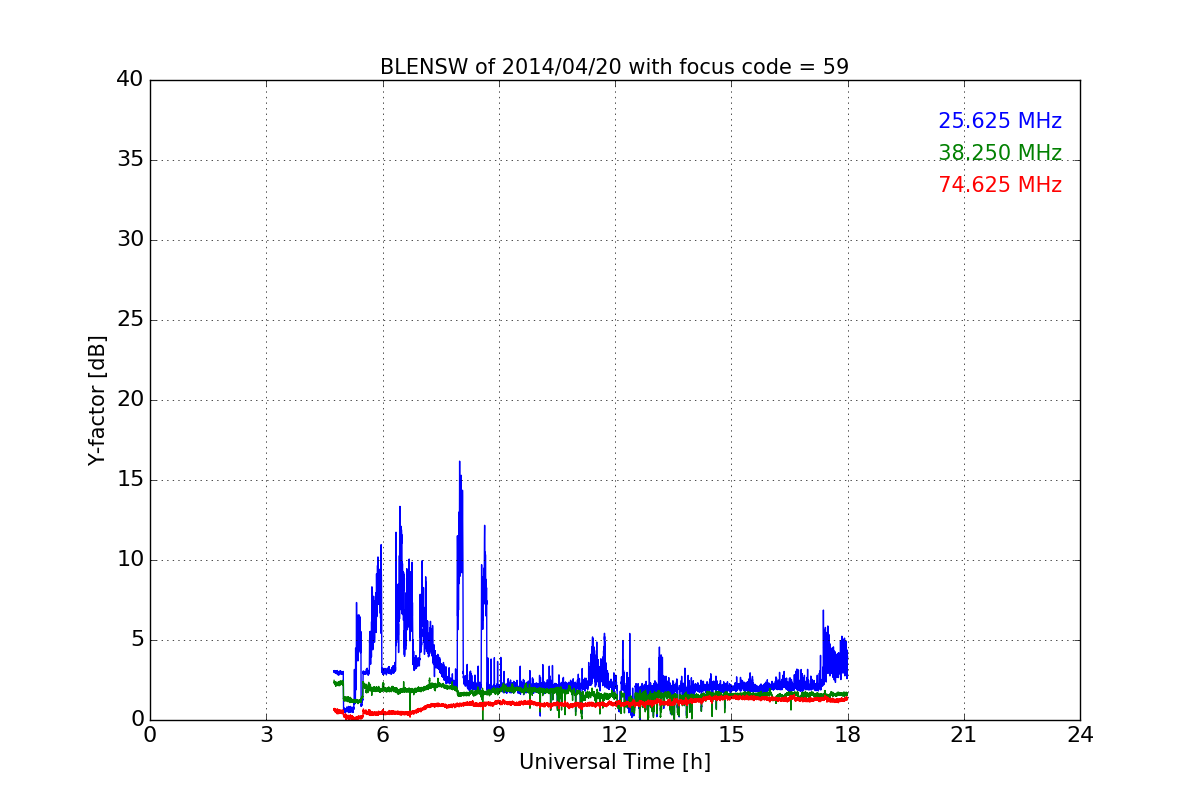Viewport: 1200px width, 800px height.
Task: Click the 'Y-factor [dB]' axis label
Action: coord(97,400)
